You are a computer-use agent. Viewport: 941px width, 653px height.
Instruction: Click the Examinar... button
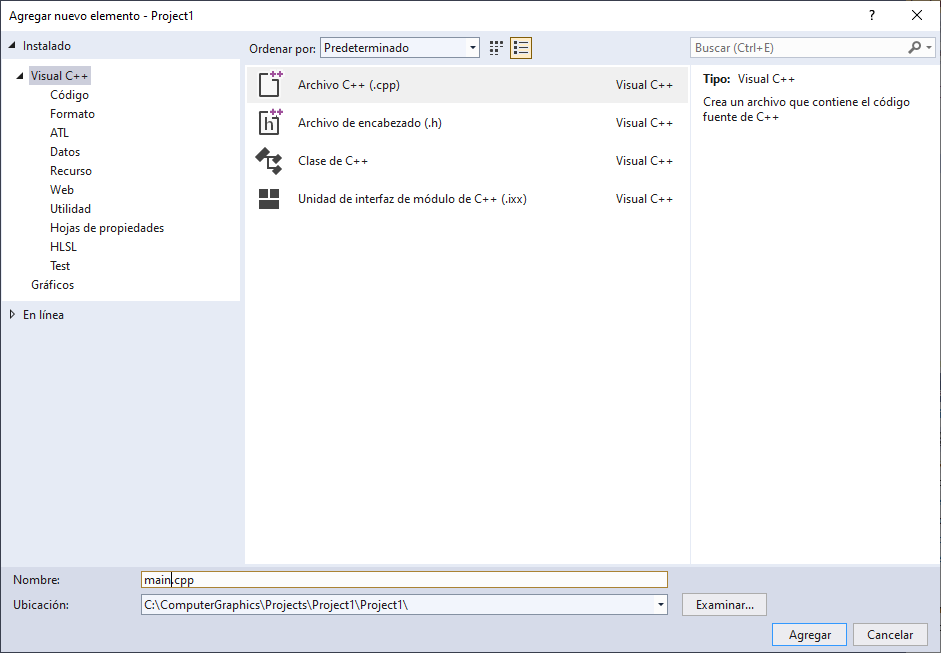tap(724, 605)
